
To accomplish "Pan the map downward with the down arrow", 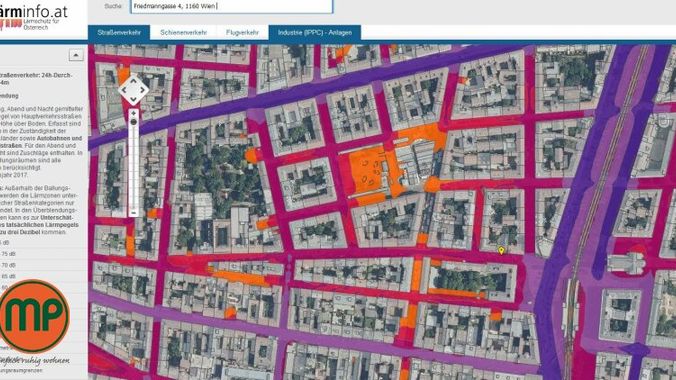I will tap(133, 100).
